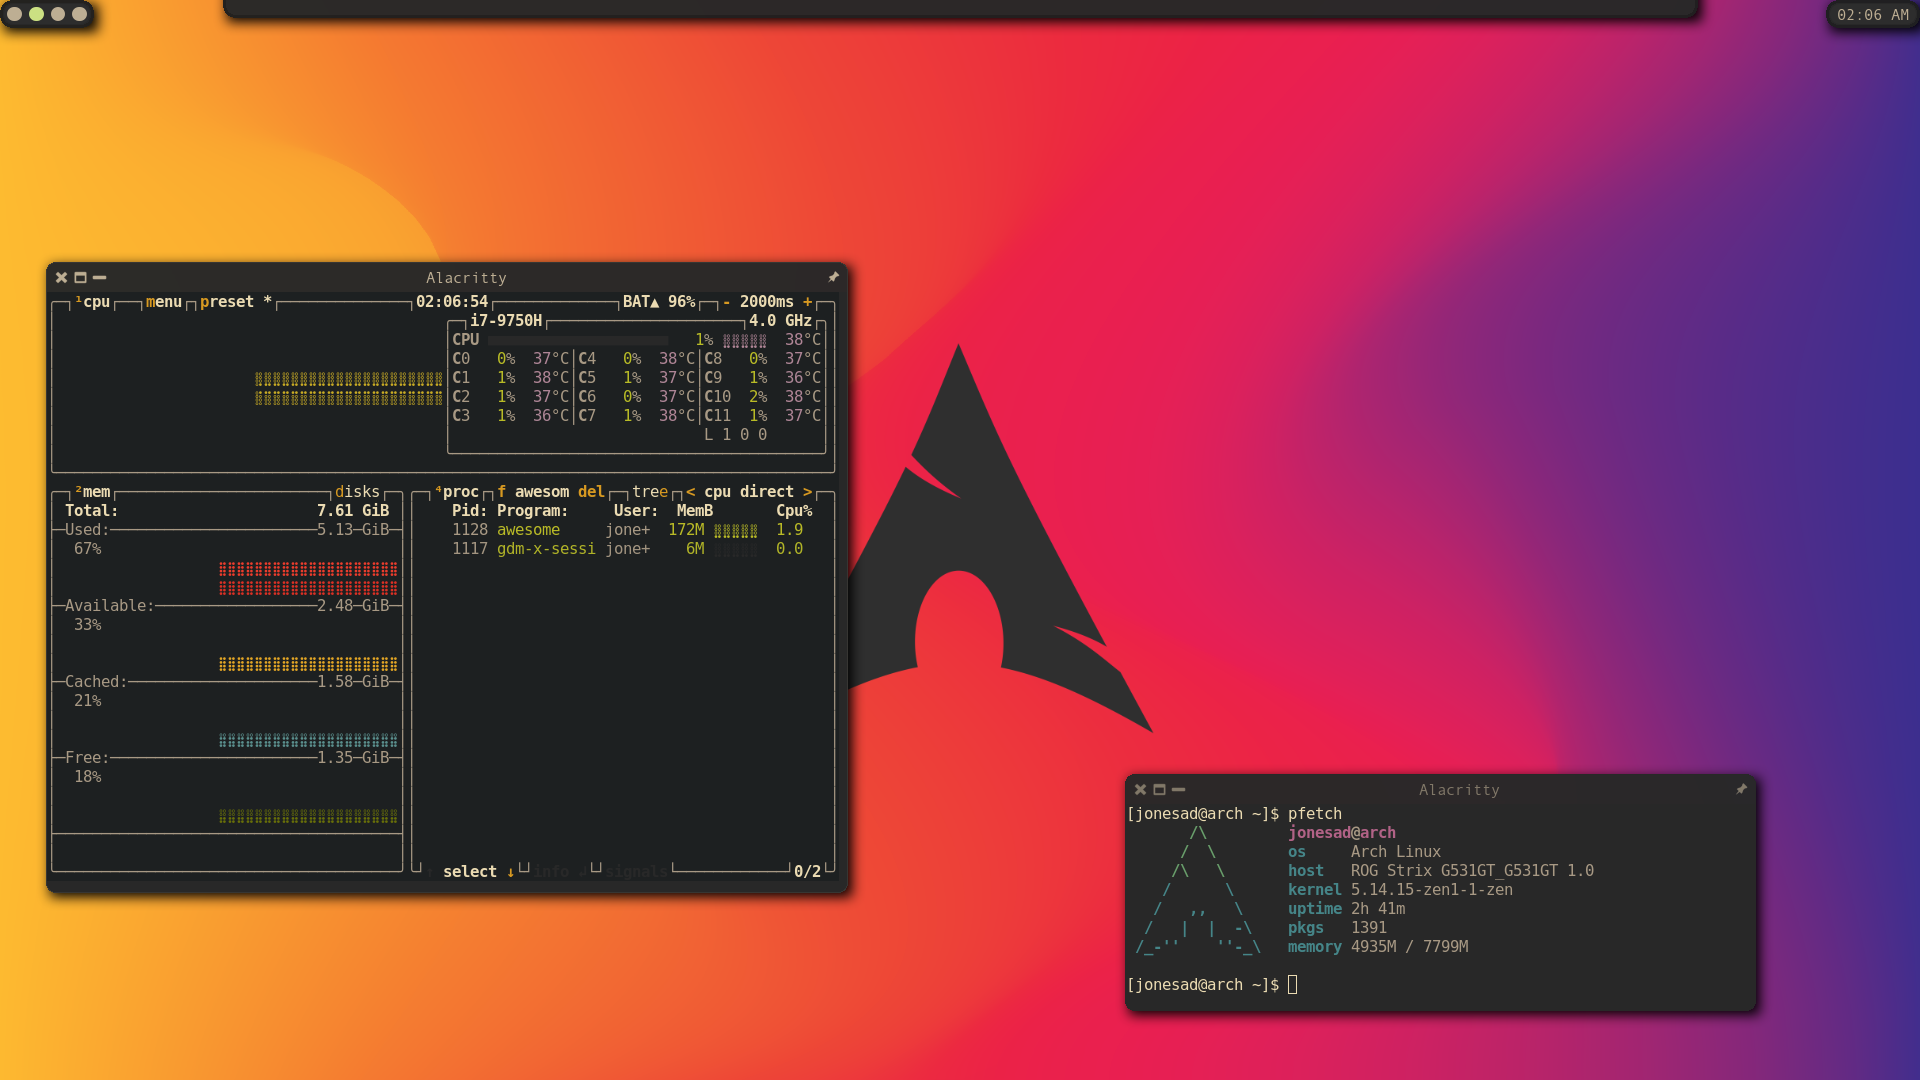The height and width of the screenshot is (1080, 1920).
Task: Open the btop menu button
Action: 163,302
